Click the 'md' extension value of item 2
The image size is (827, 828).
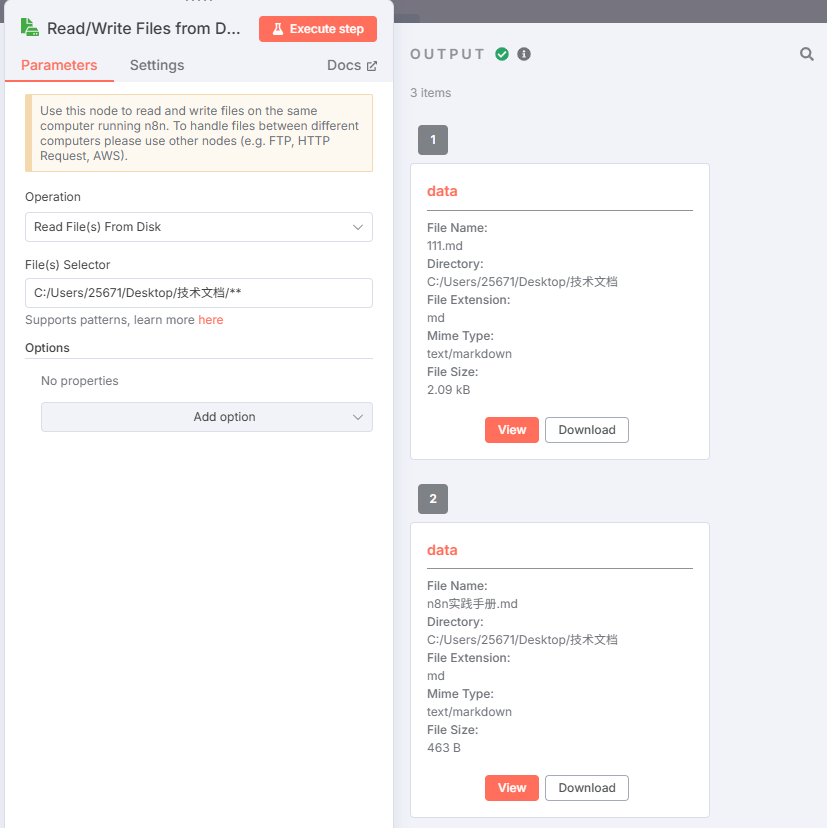click(436, 676)
